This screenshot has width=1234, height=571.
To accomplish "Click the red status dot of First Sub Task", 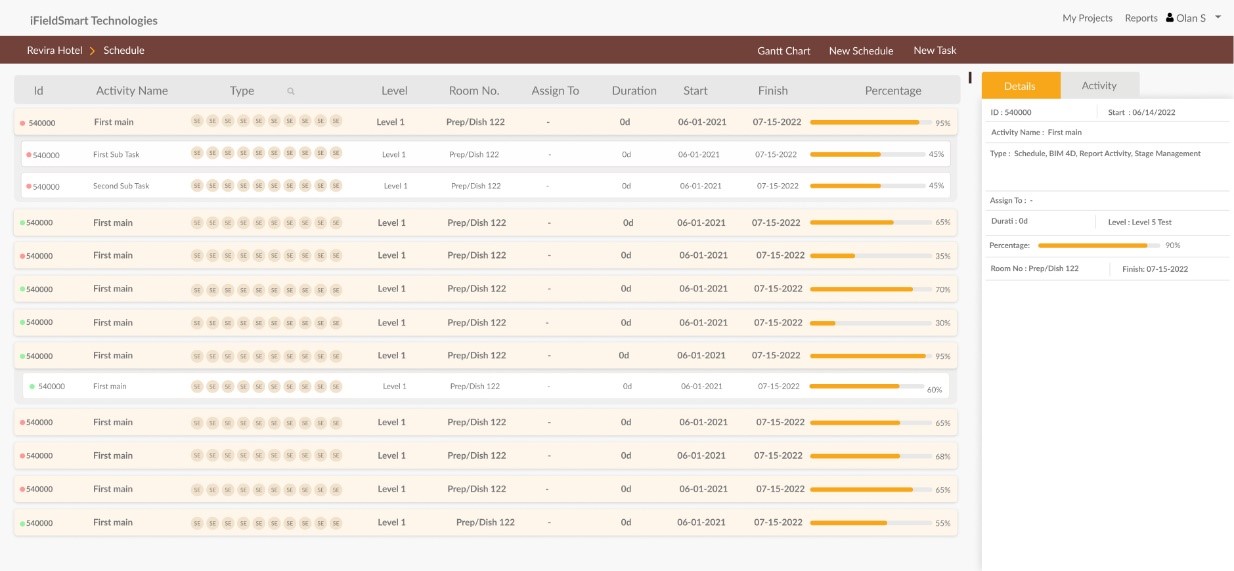I will pyautogui.click(x=29, y=155).
